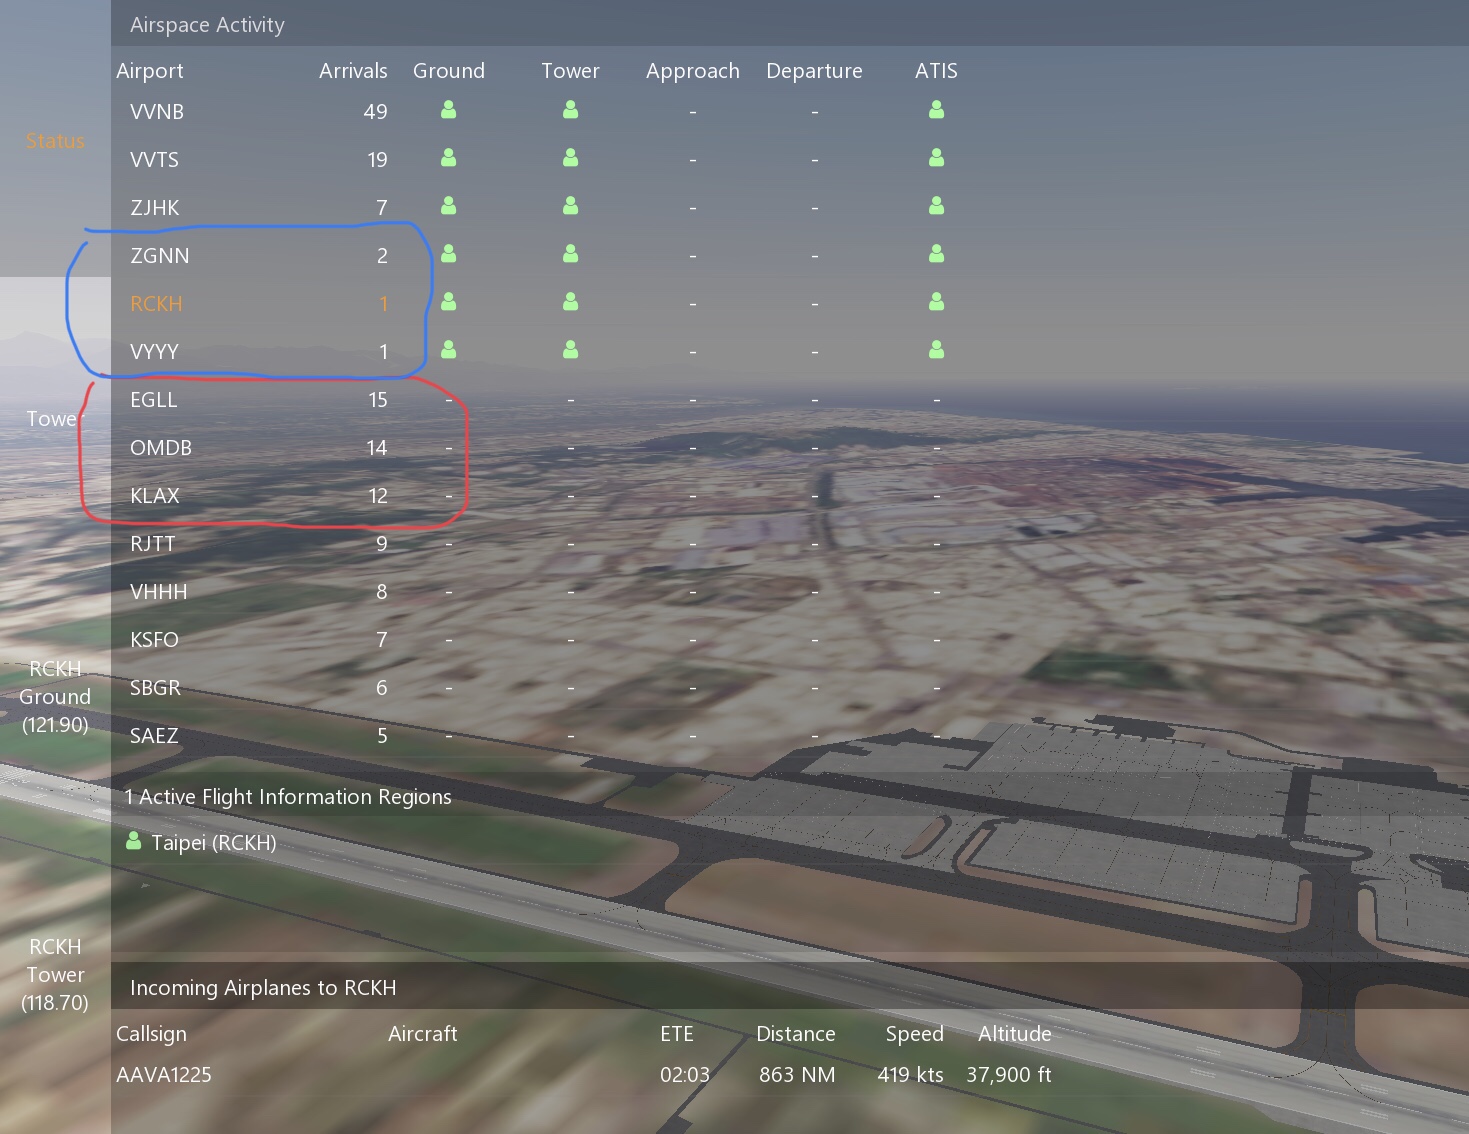Click the Aircraft column header
1469x1134 pixels.
[423, 1034]
